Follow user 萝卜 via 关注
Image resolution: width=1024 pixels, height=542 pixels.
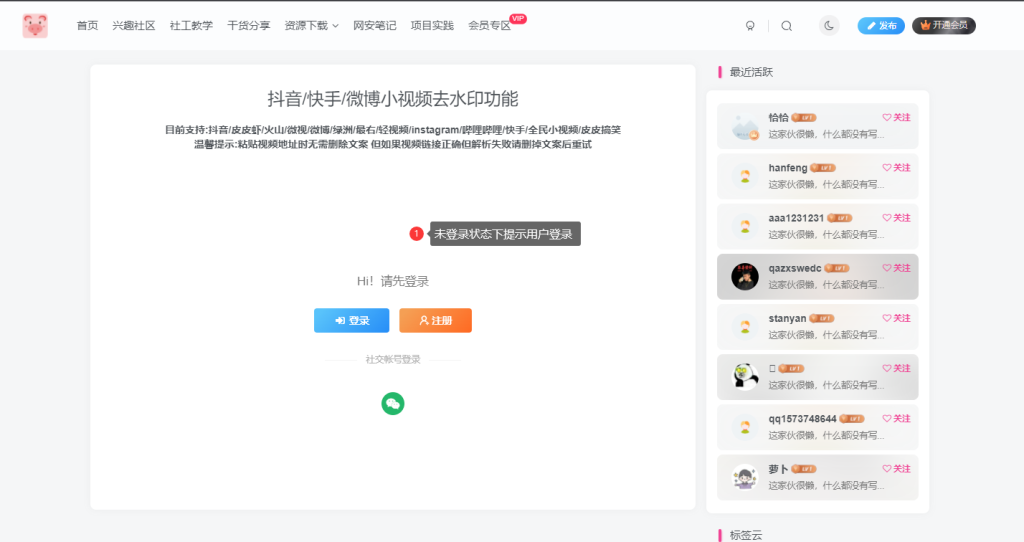pos(897,469)
